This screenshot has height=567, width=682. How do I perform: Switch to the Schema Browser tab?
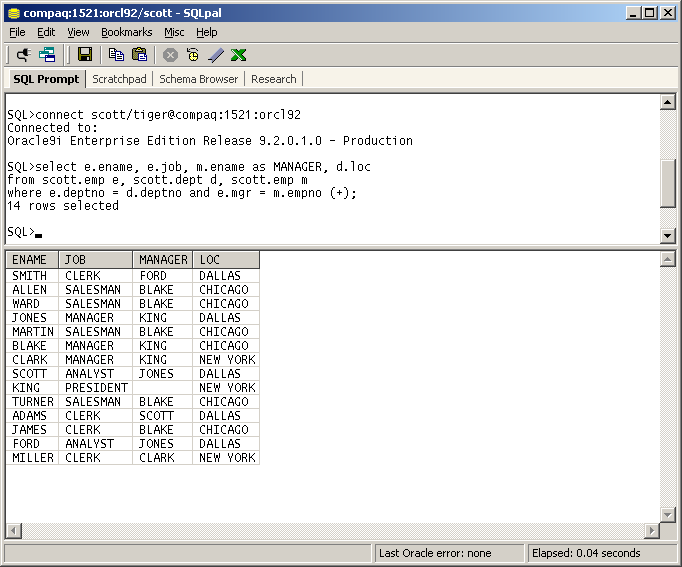pos(199,79)
